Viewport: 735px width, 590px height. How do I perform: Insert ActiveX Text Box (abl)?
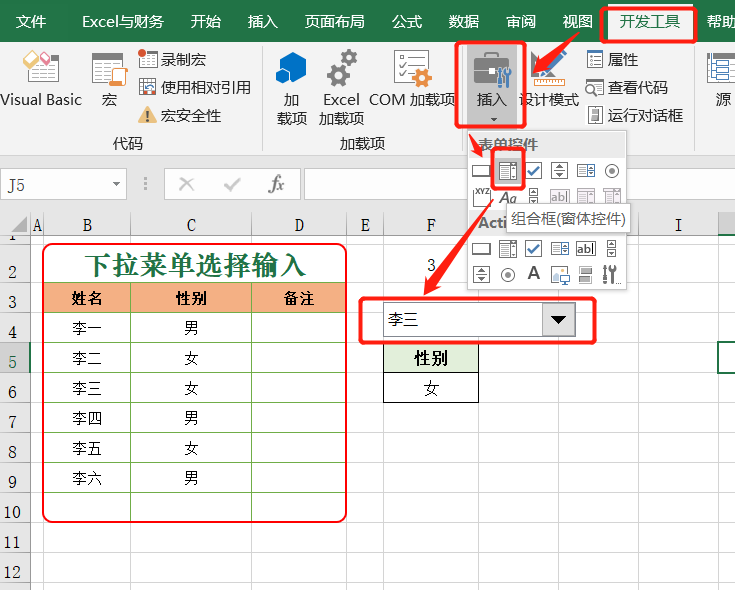[x=586, y=249]
